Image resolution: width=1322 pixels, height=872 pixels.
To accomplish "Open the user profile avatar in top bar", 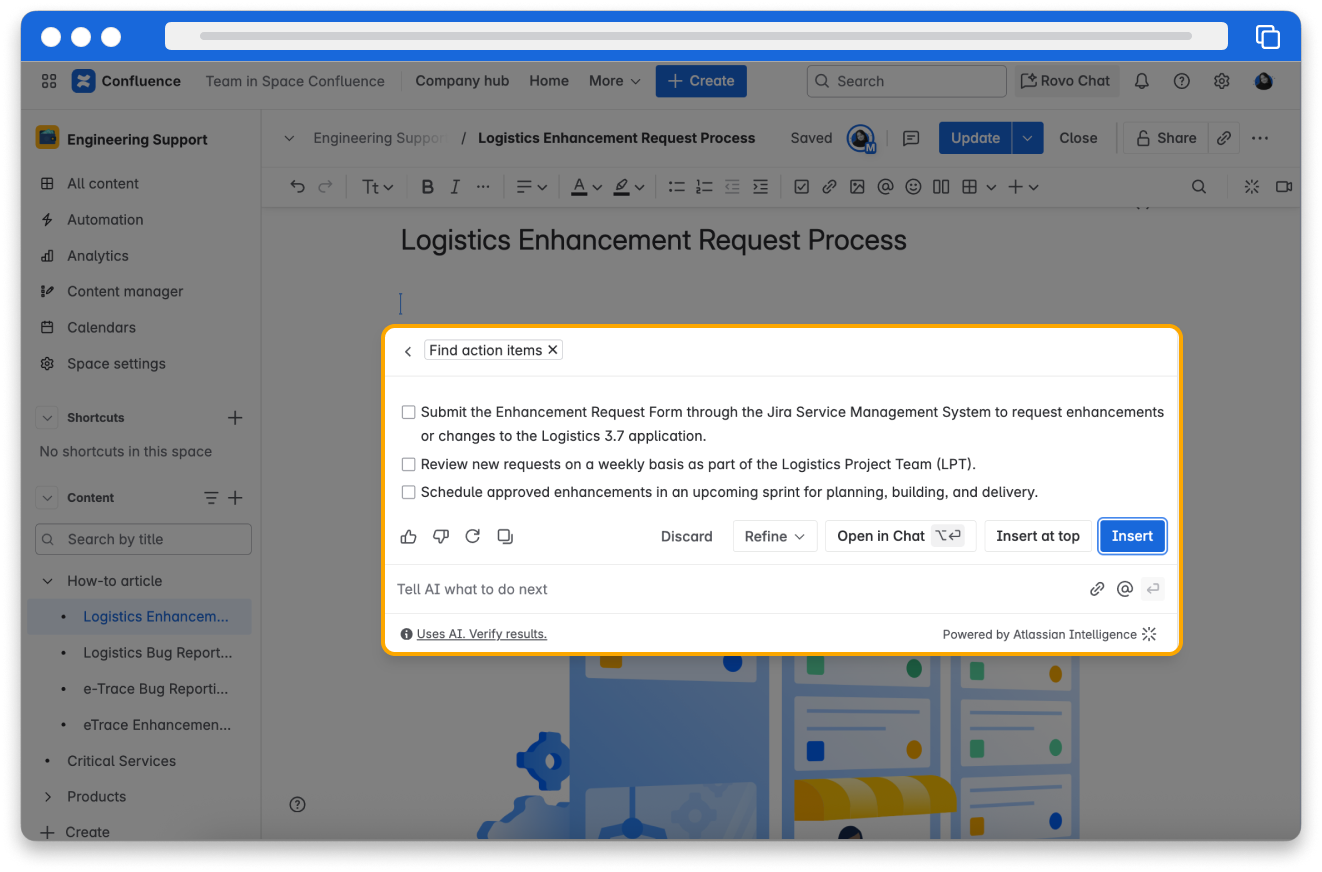I will click(x=1263, y=81).
